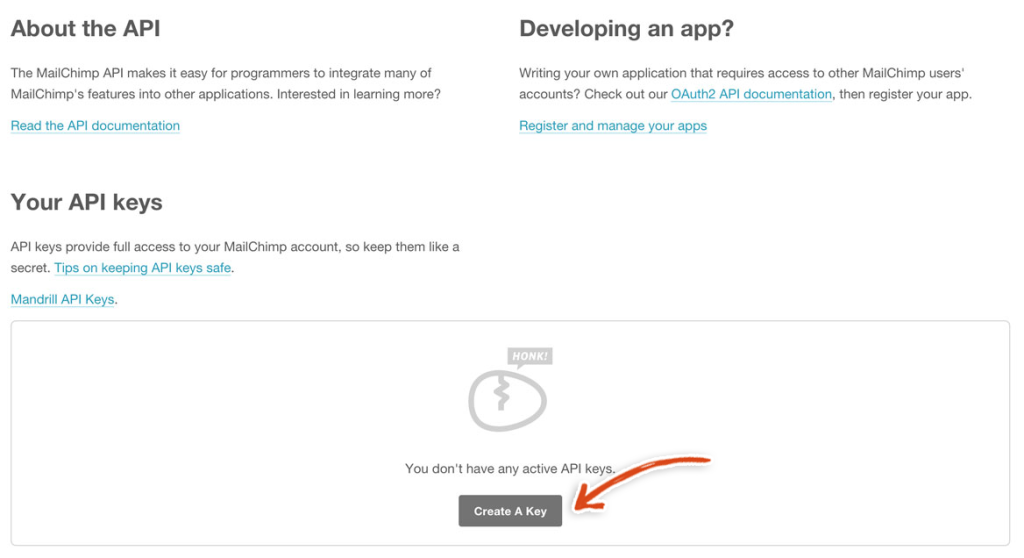Select the Your API keys heading
1024x558 pixels.
click(87, 203)
